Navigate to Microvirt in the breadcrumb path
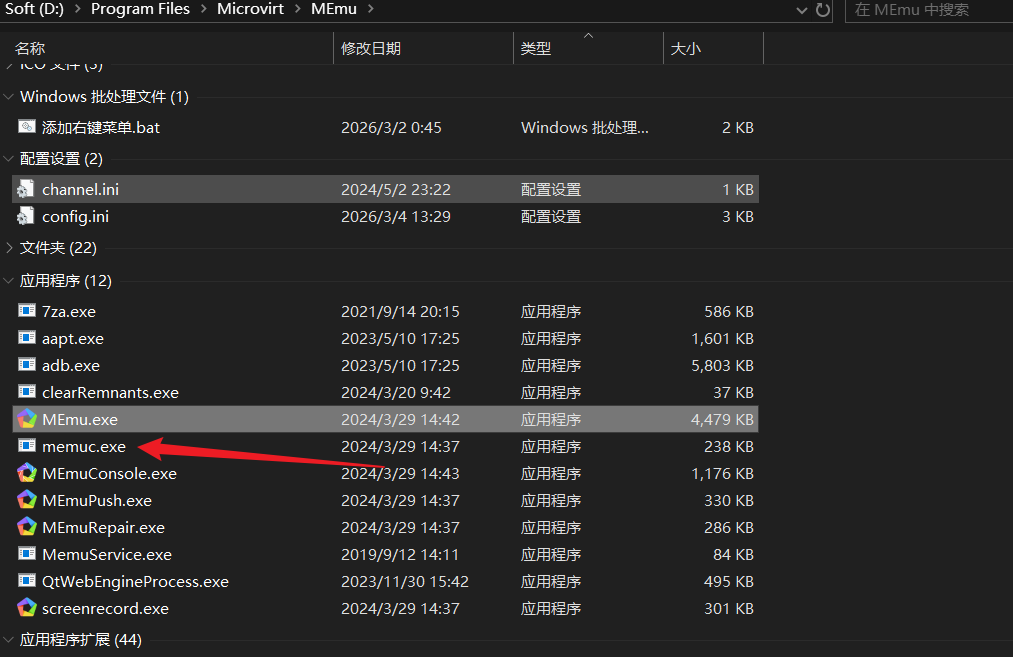Image resolution: width=1013 pixels, height=657 pixels. point(250,9)
